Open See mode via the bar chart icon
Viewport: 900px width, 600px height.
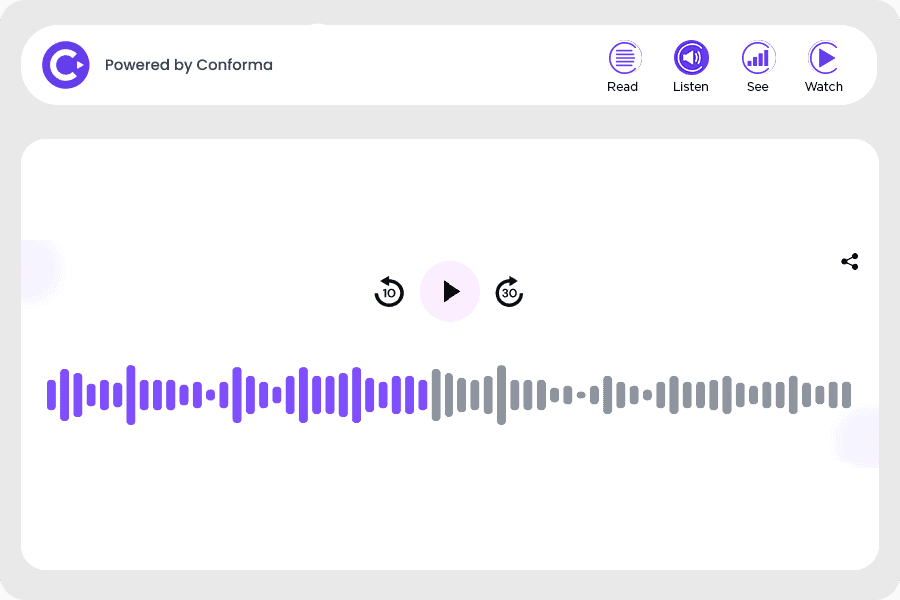pyautogui.click(x=757, y=57)
